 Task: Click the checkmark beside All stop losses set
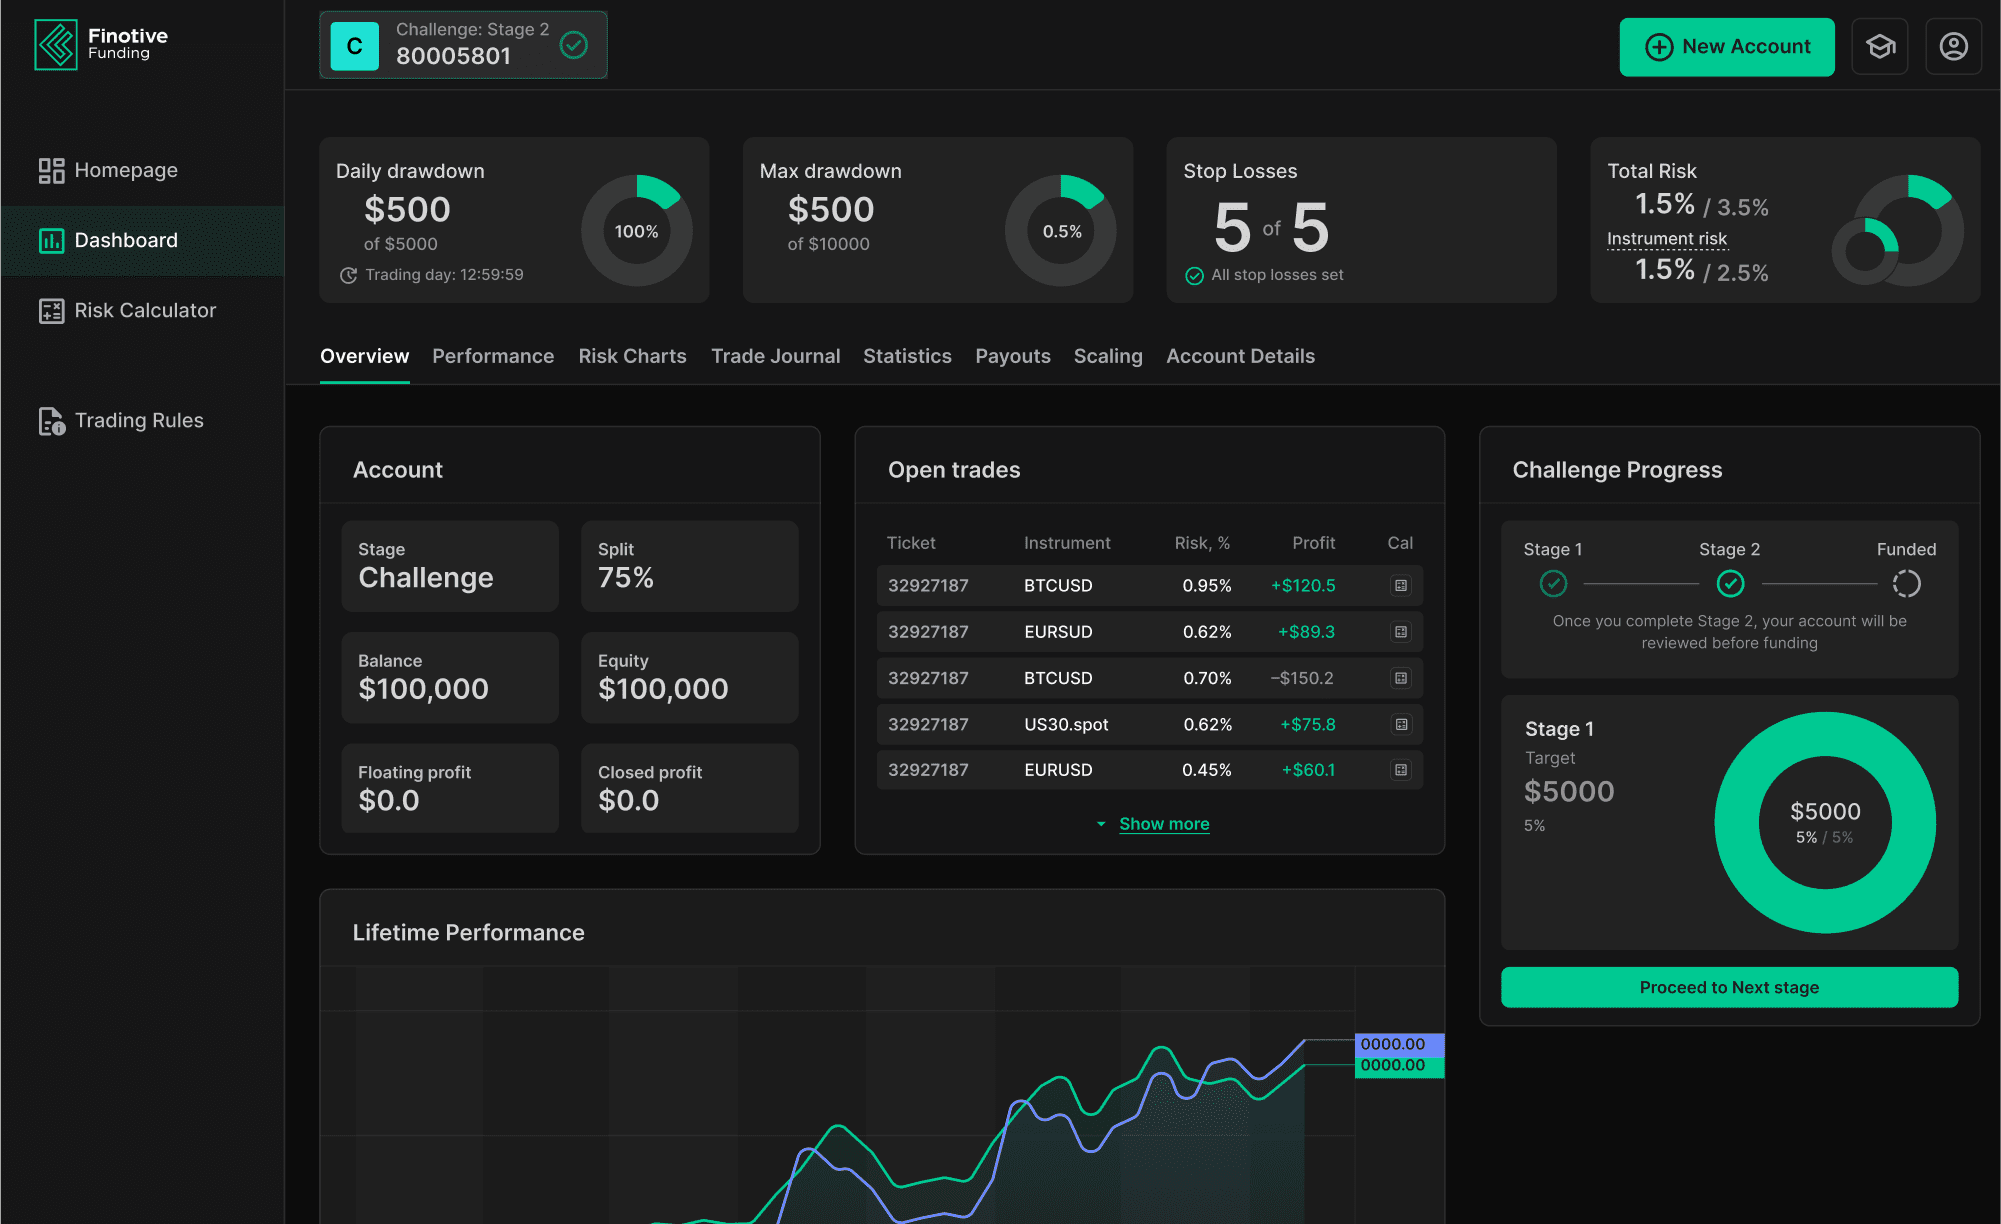(x=1195, y=274)
